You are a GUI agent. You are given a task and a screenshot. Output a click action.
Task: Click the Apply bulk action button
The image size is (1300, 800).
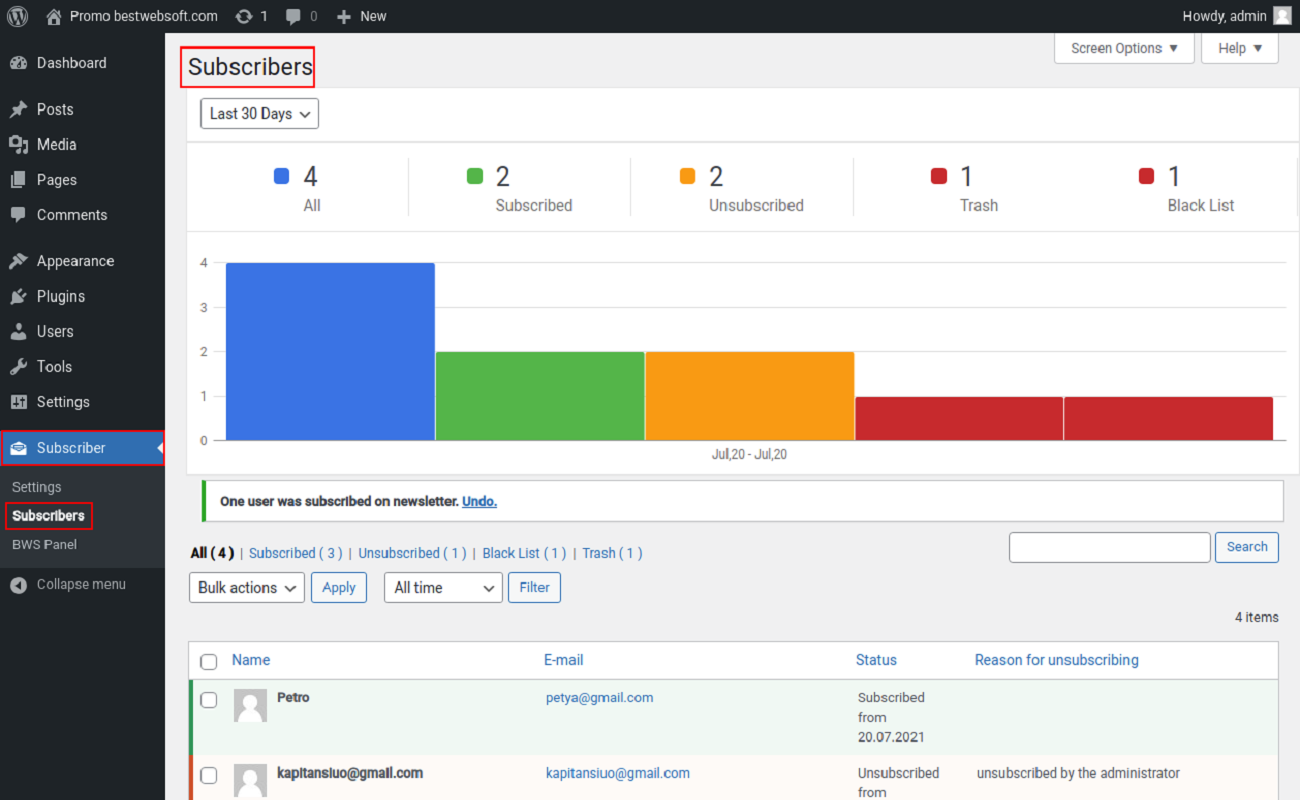coord(339,587)
